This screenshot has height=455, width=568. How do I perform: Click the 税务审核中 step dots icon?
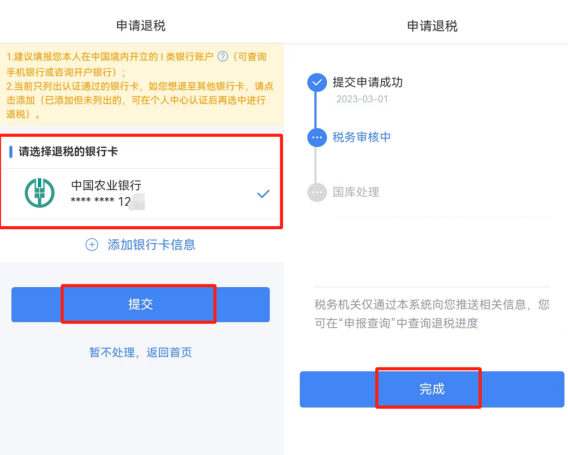pyautogui.click(x=317, y=137)
